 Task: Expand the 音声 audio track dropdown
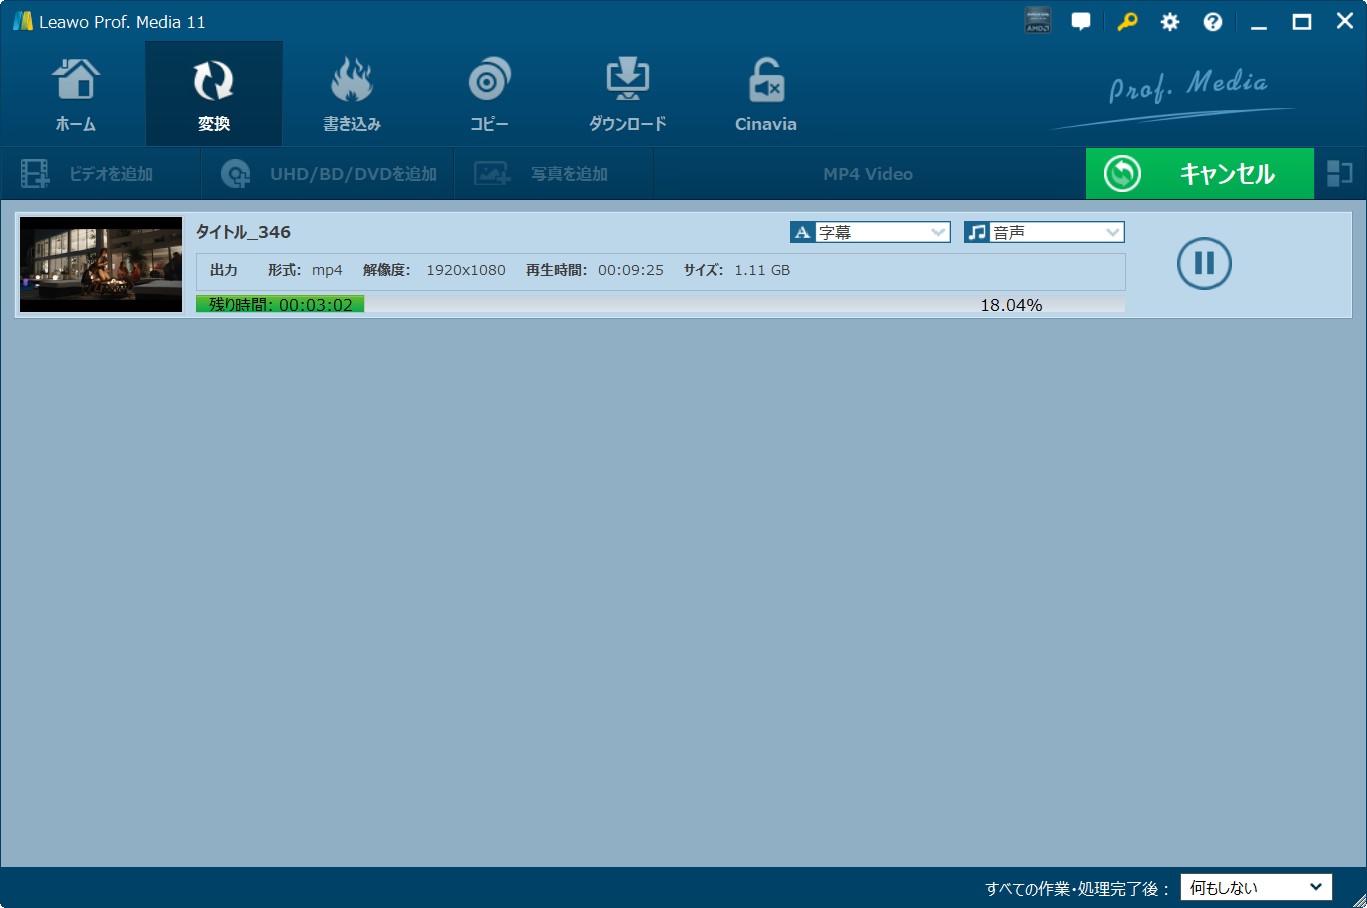coord(1044,232)
